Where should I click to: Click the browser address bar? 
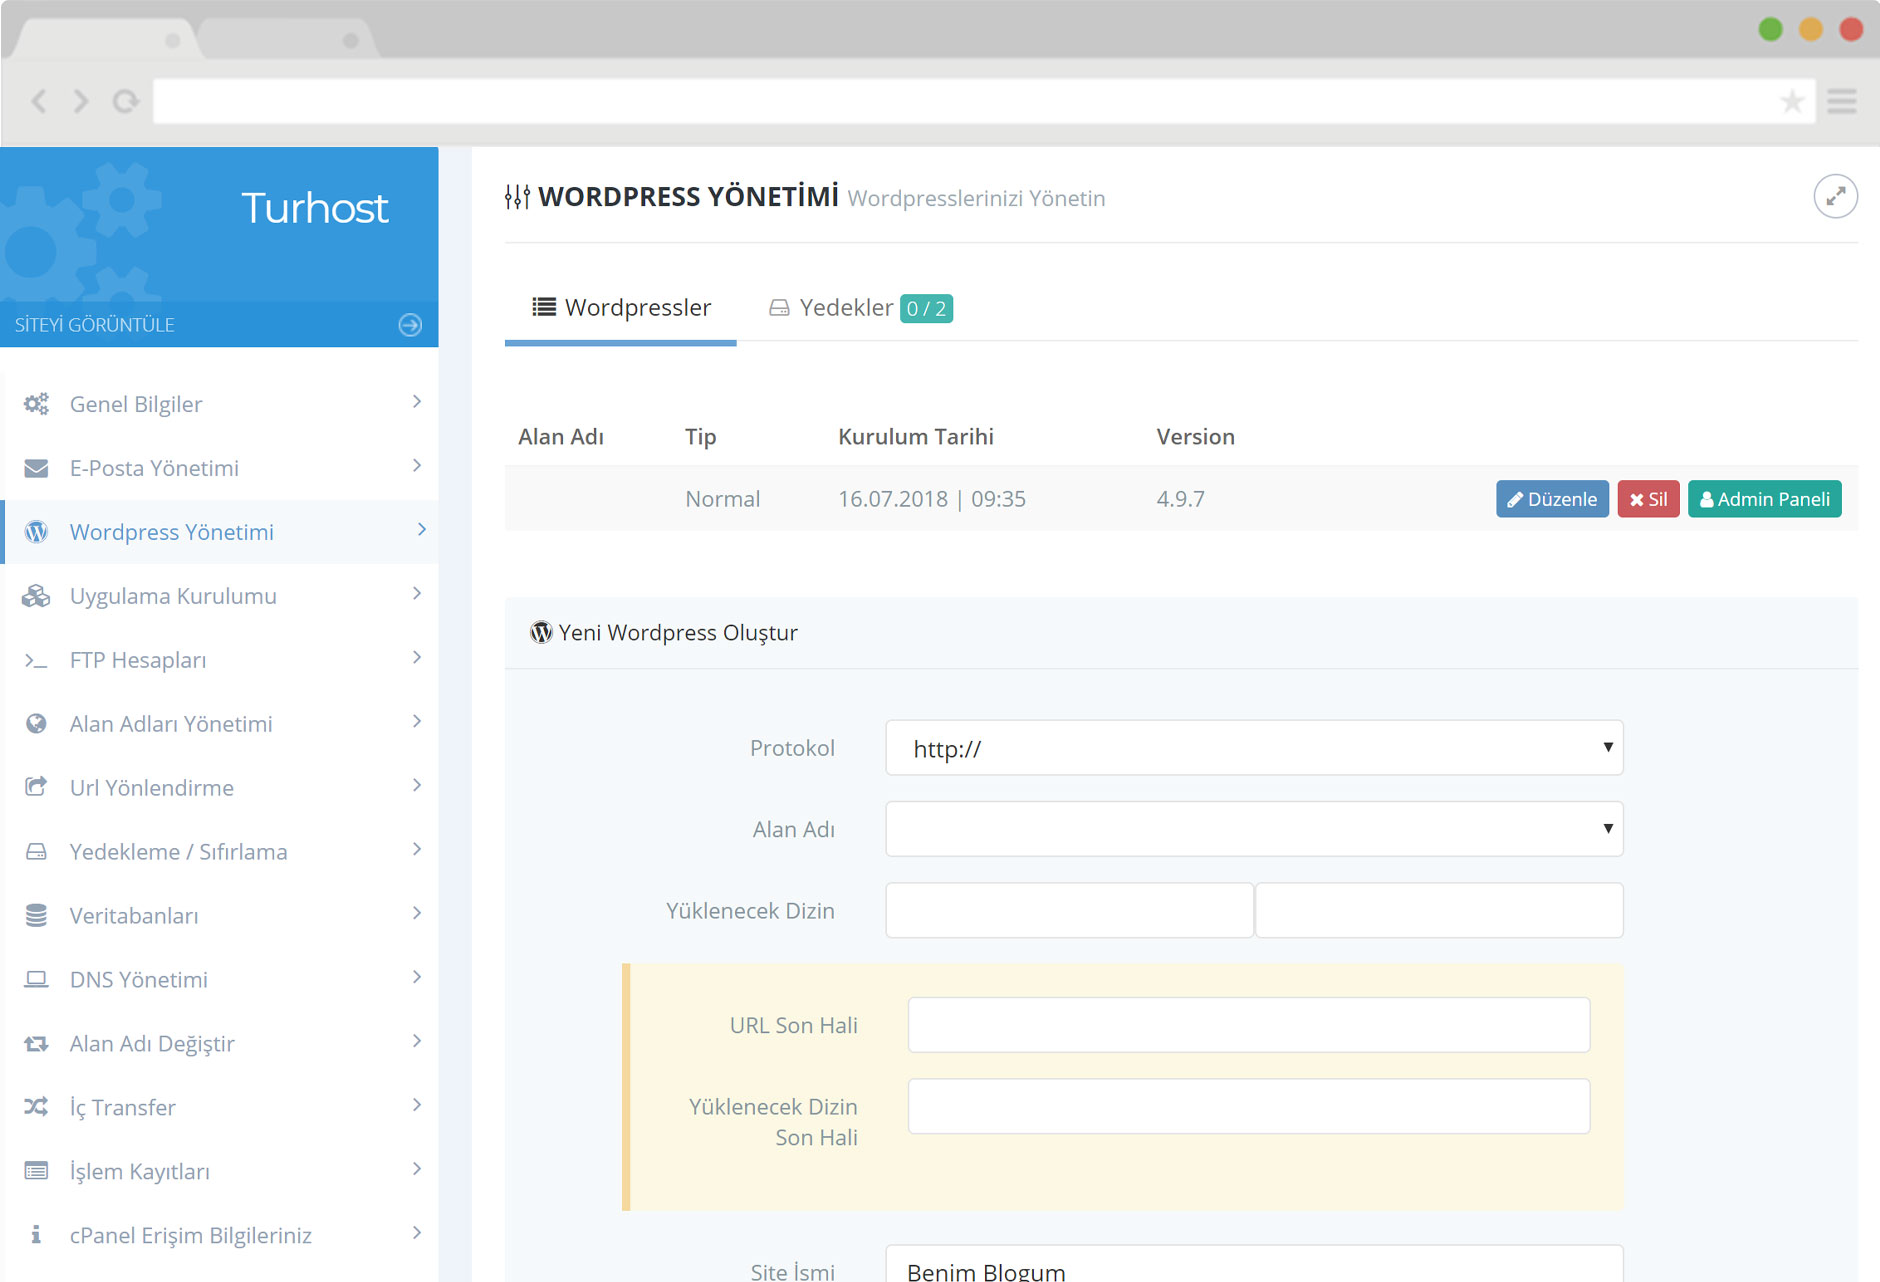pyautogui.click(x=984, y=101)
